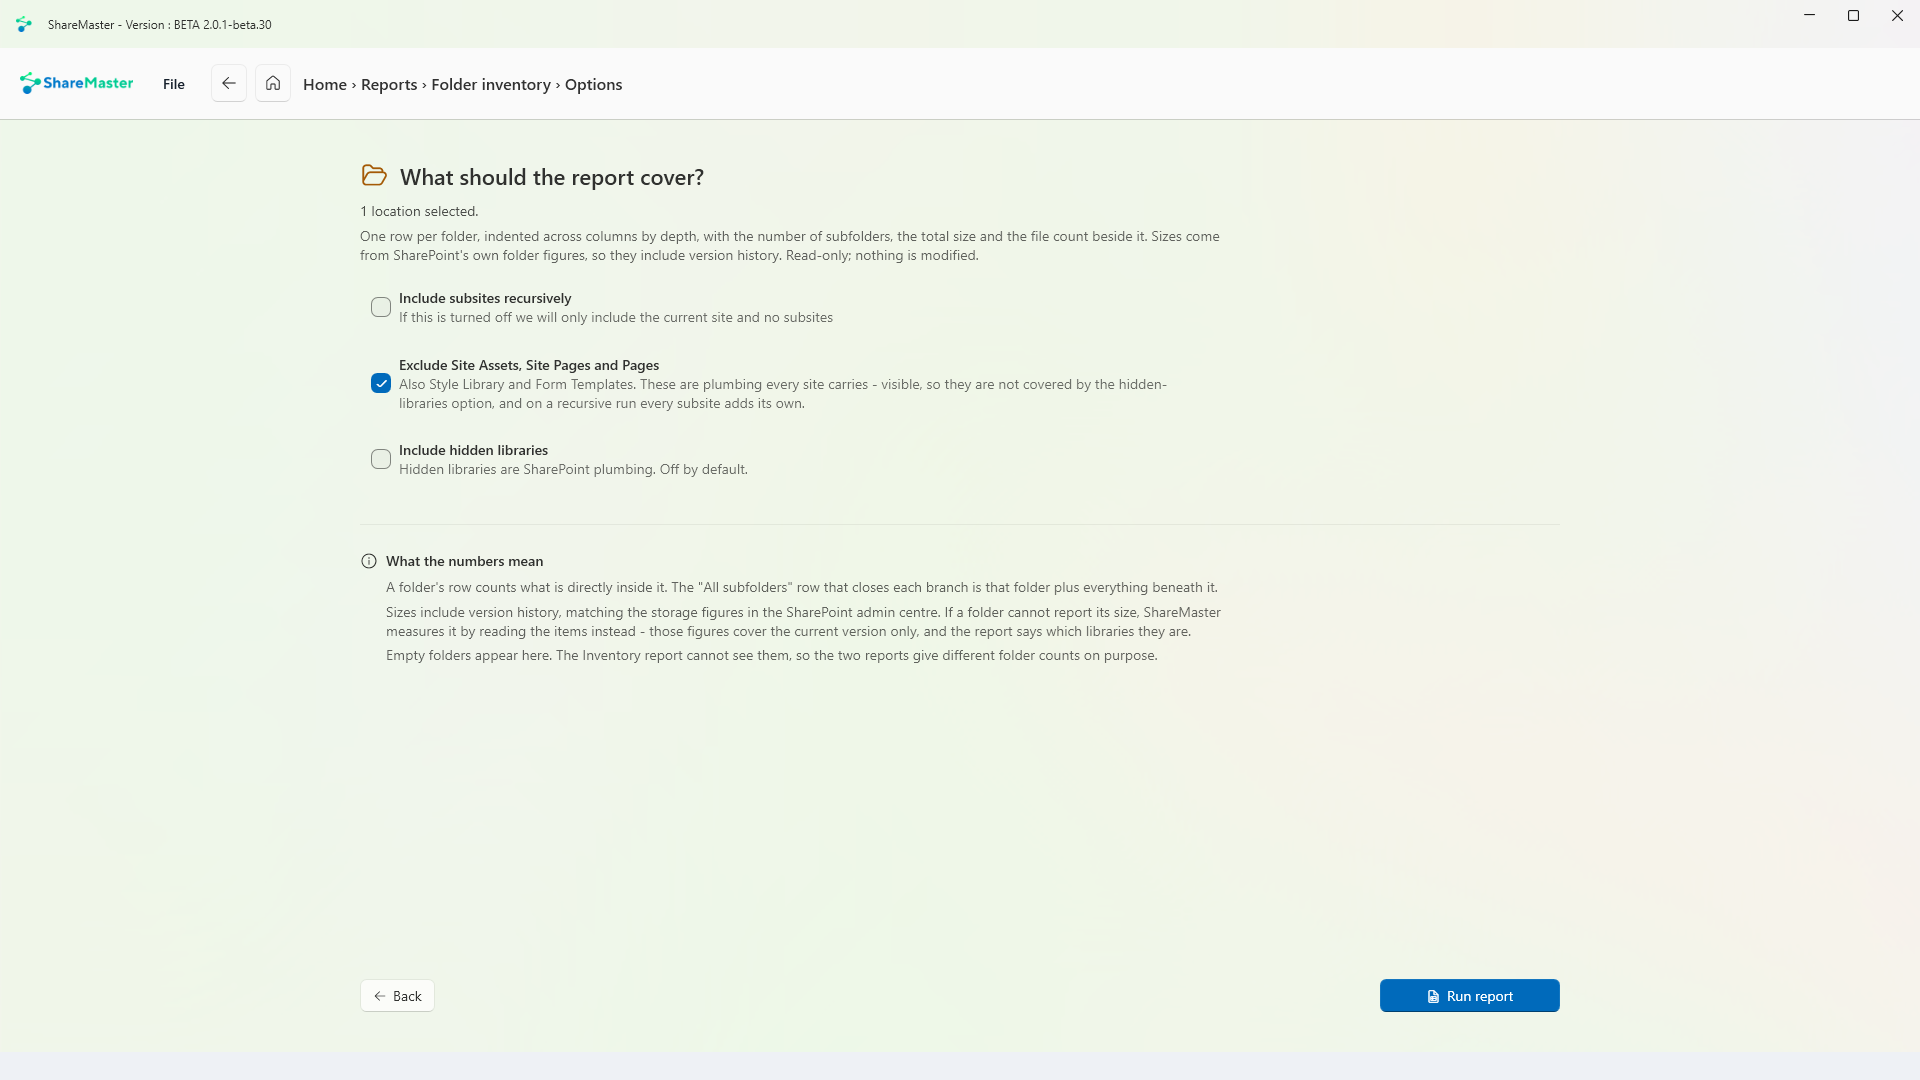Viewport: 1920px width, 1080px height.
Task: Click the 'Include subsites recursively' label
Action: coord(485,298)
